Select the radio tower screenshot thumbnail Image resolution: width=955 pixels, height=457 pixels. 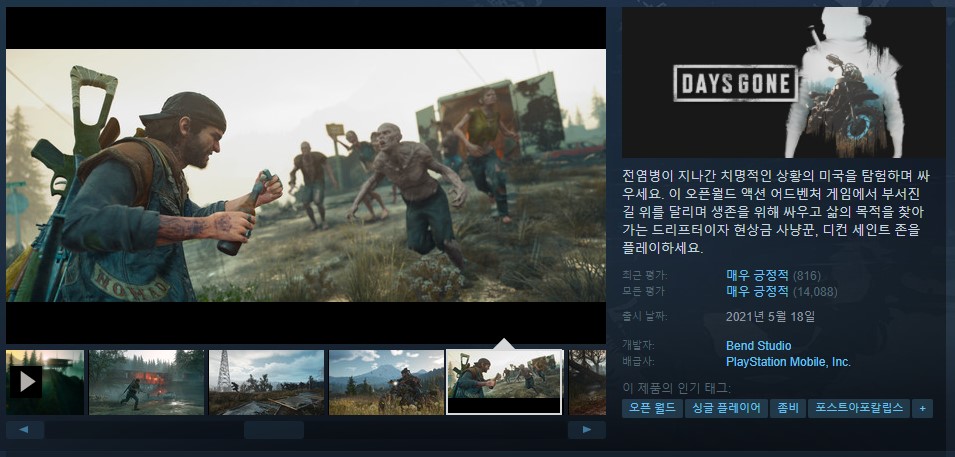point(266,382)
